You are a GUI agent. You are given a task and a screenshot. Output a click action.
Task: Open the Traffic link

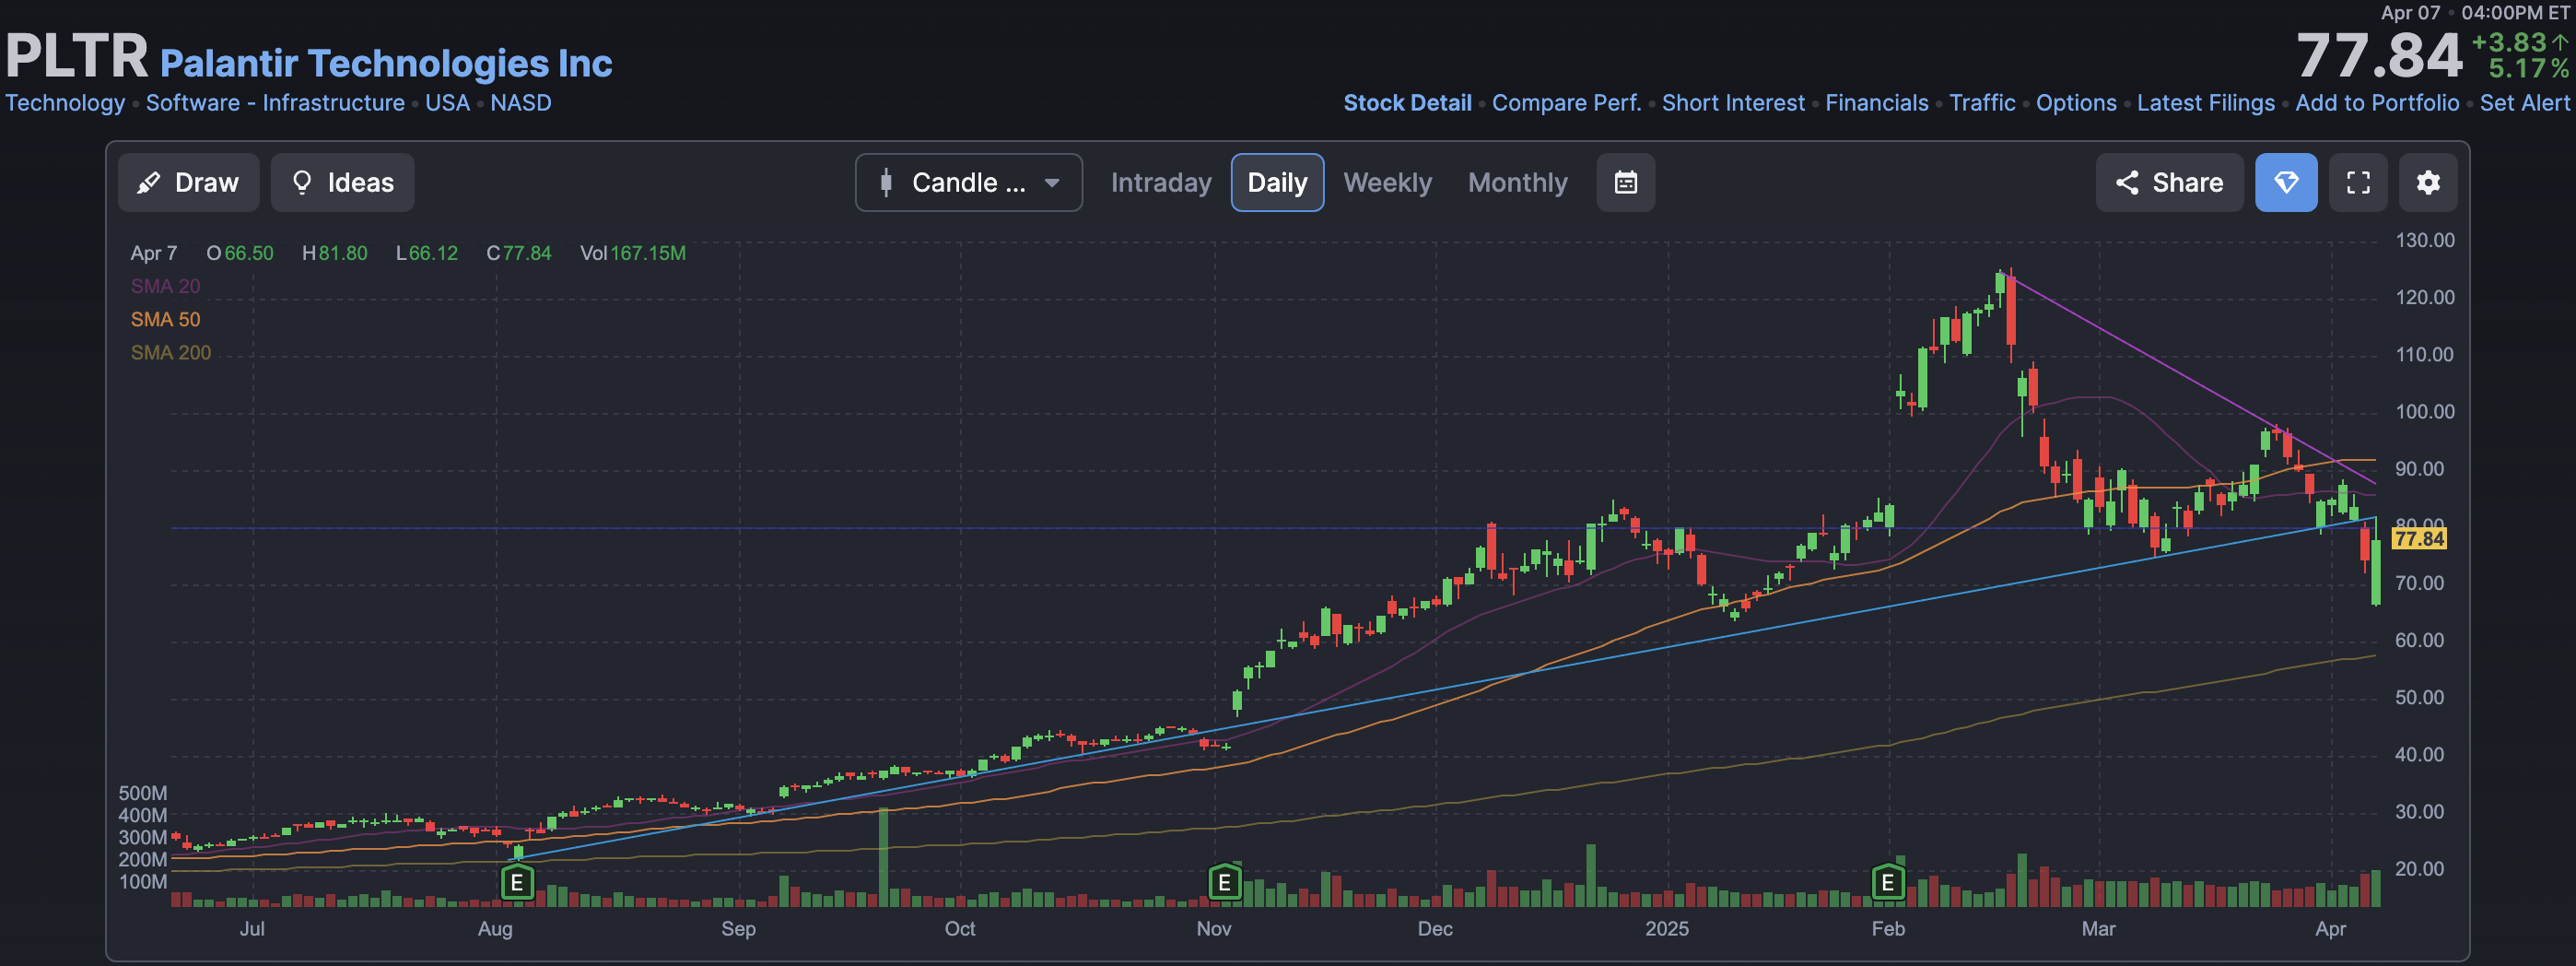tap(1982, 102)
